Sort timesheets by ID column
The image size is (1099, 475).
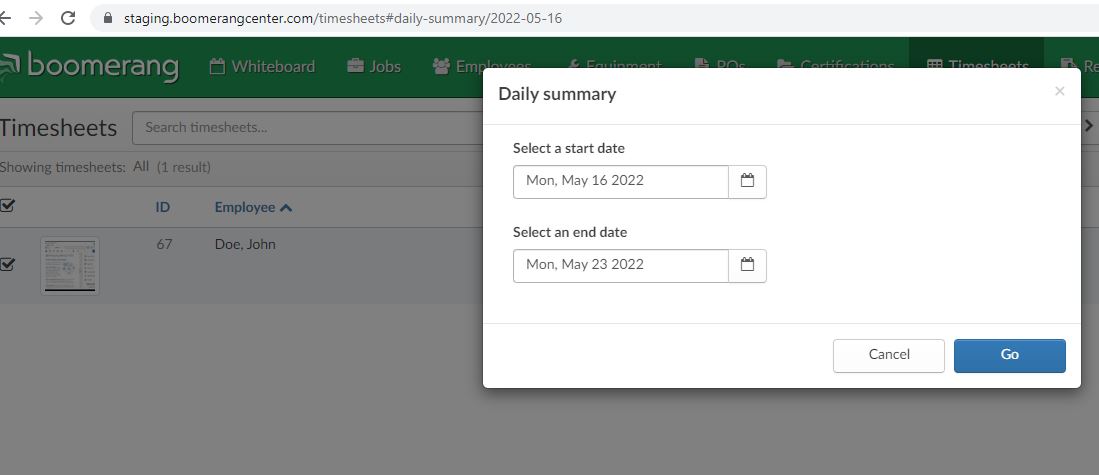pyautogui.click(x=163, y=207)
